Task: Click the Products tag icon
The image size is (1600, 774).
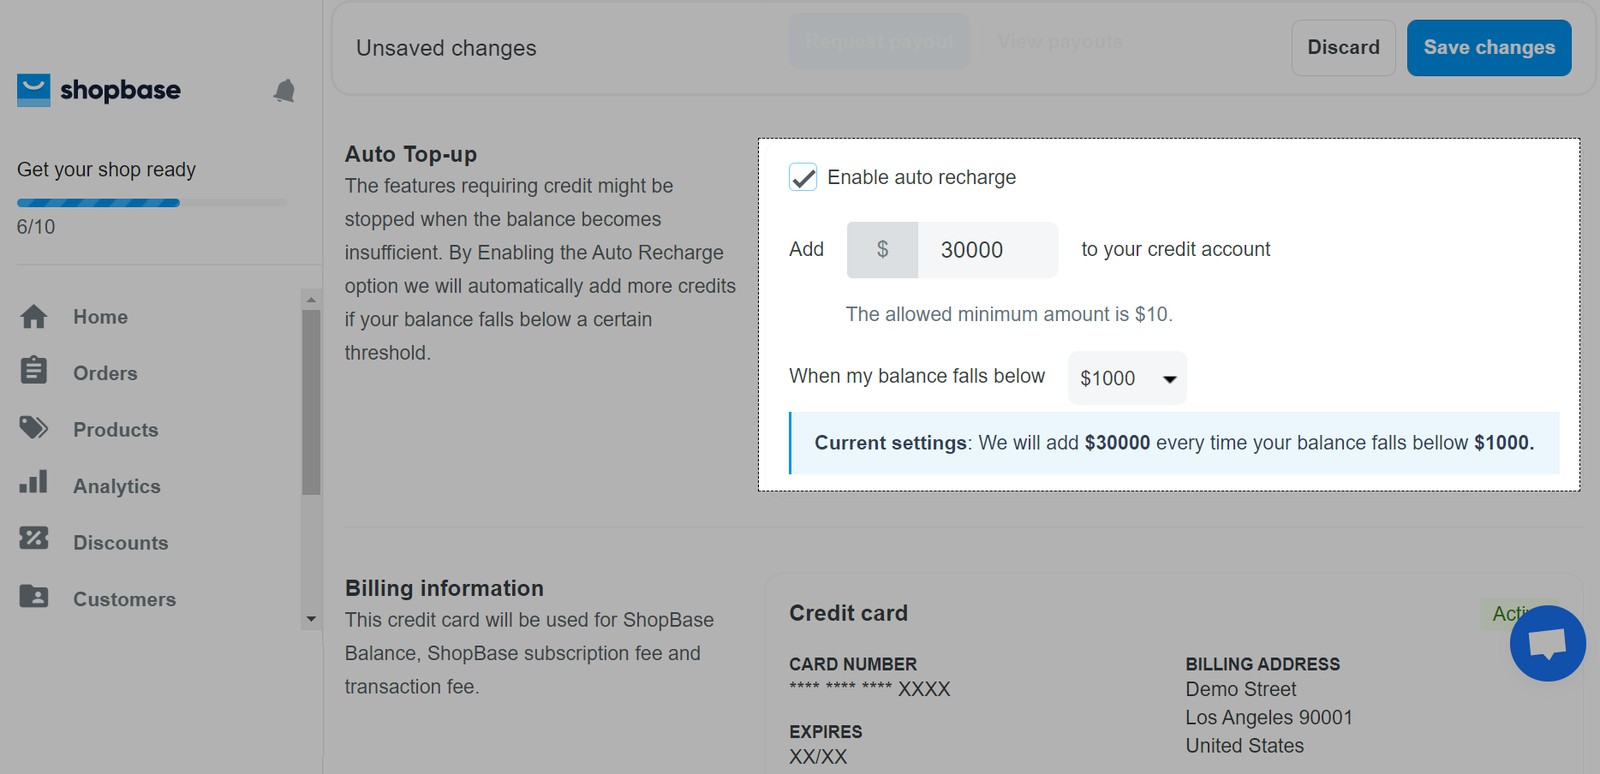Action: pyautogui.click(x=34, y=428)
